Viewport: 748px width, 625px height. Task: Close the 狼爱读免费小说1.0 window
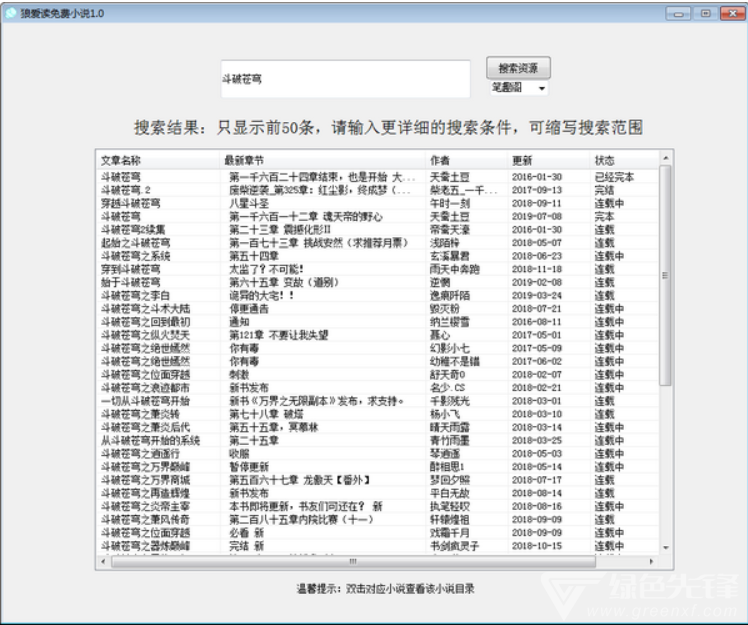(733, 13)
